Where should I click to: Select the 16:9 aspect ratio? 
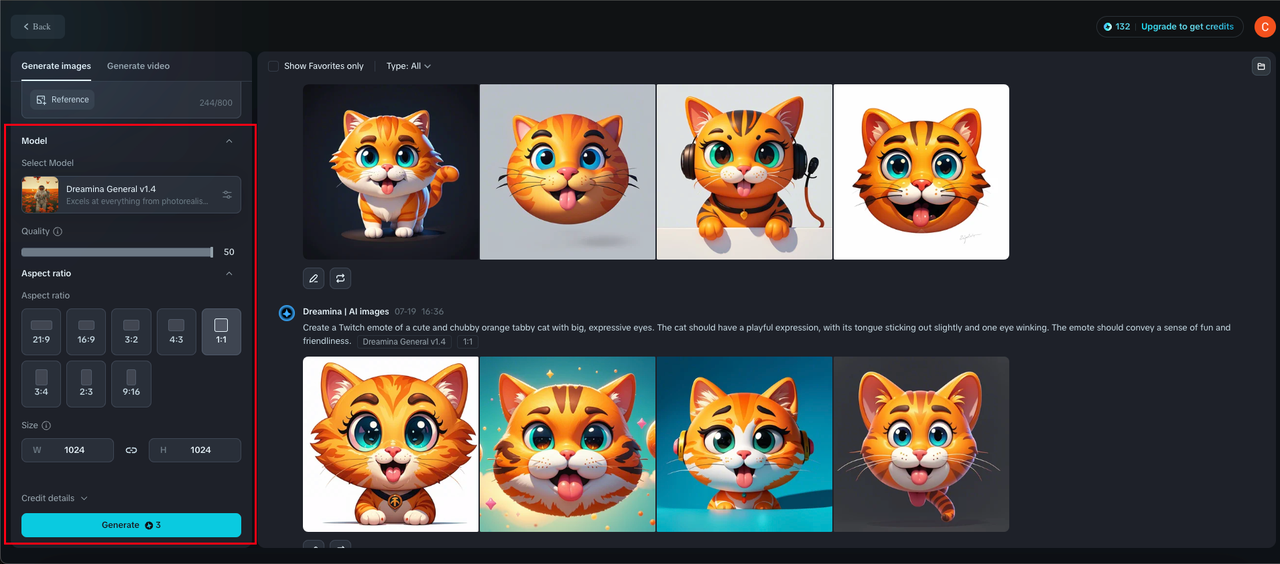tap(86, 332)
